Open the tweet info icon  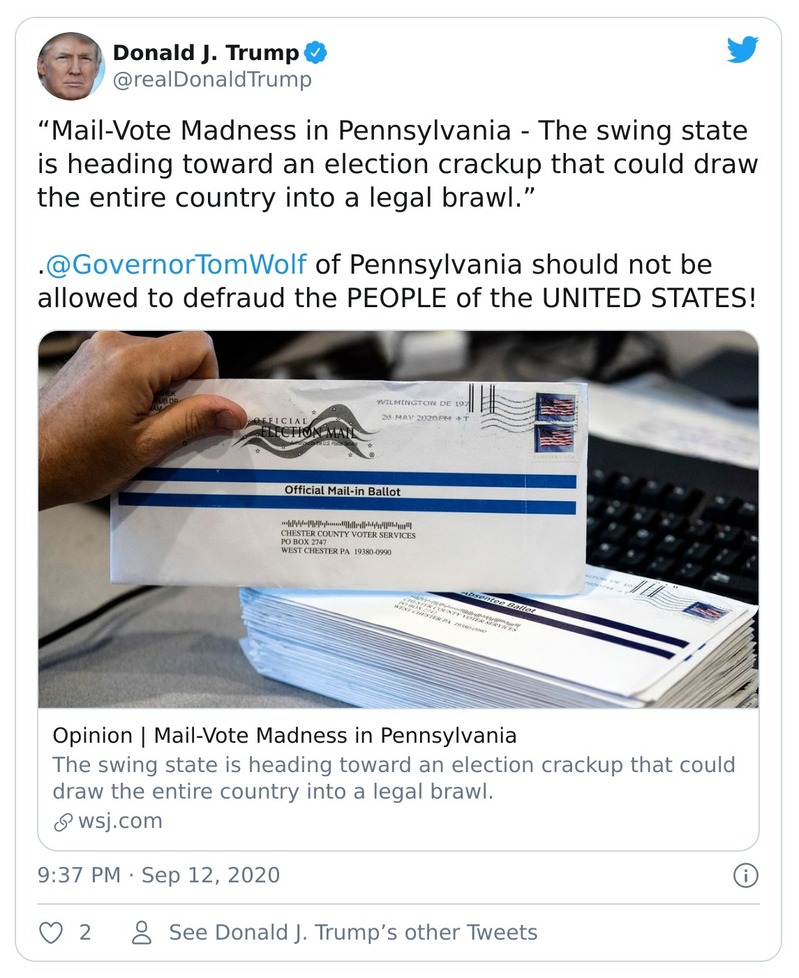point(745,876)
